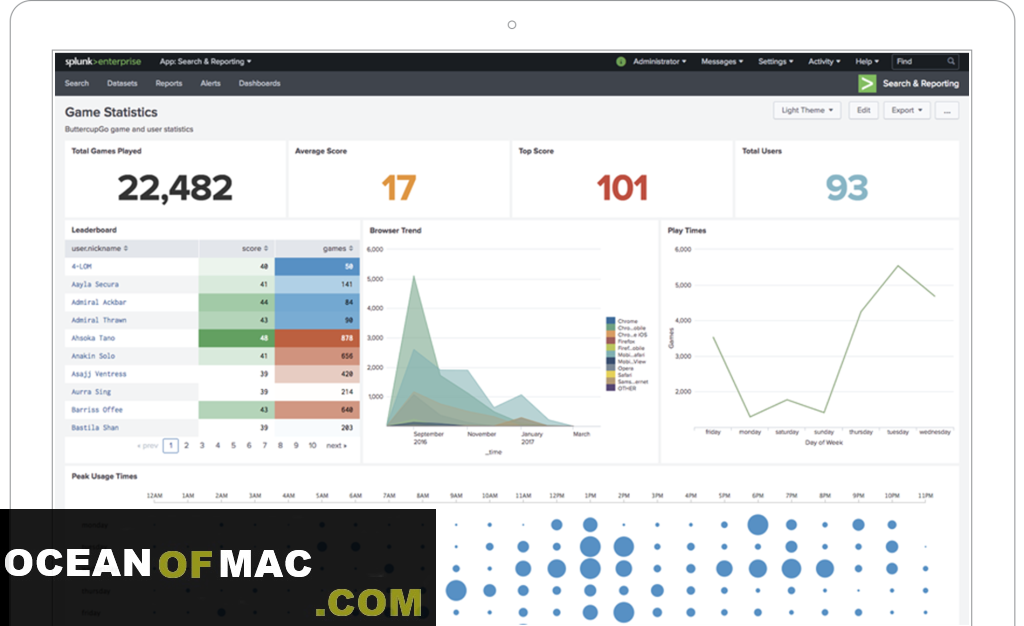Click the next page link in leaderboard
Viewport: 1024px width, 626px height.
(336, 446)
